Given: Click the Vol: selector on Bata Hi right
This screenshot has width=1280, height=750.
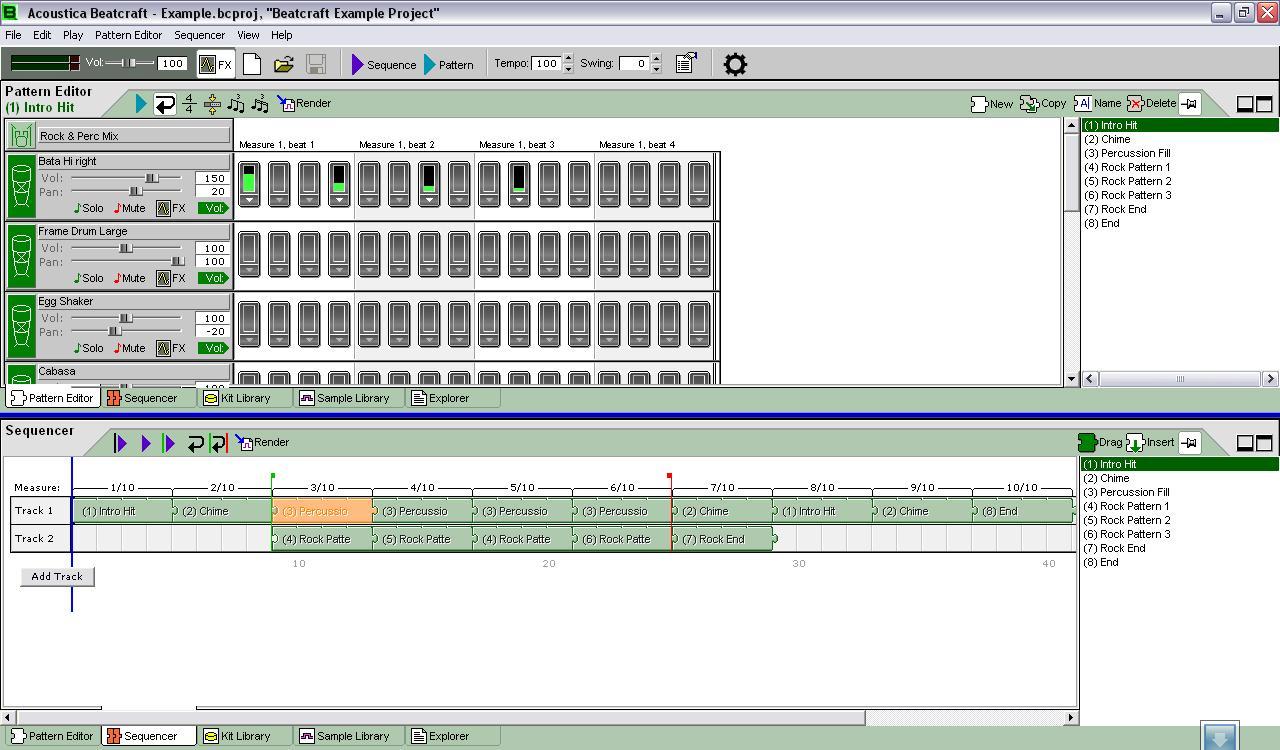Looking at the screenshot, I should [x=213, y=208].
